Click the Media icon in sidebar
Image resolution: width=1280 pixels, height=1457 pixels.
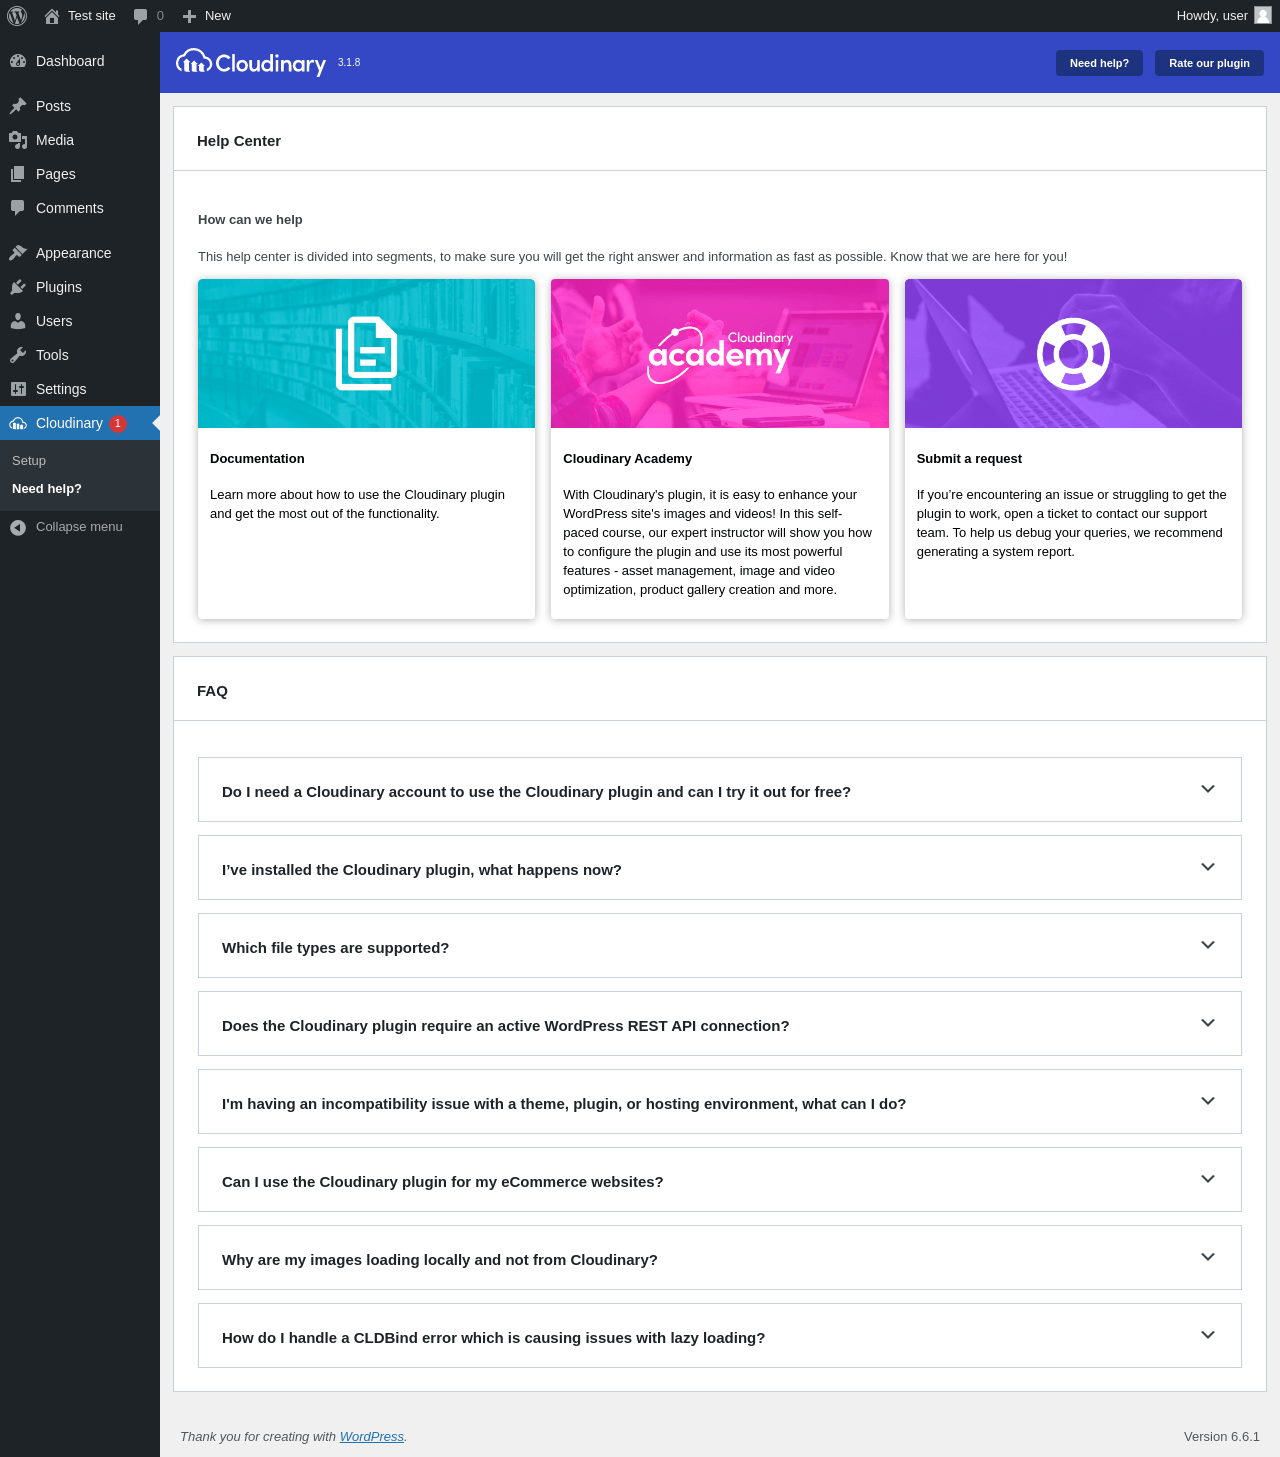[x=18, y=140]
